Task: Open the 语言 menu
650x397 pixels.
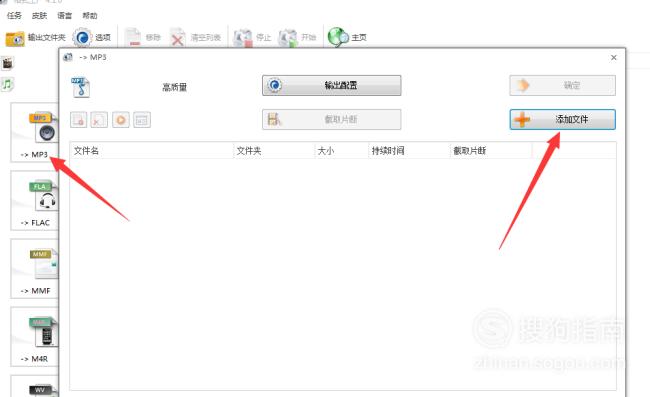Action: [64, 16]
